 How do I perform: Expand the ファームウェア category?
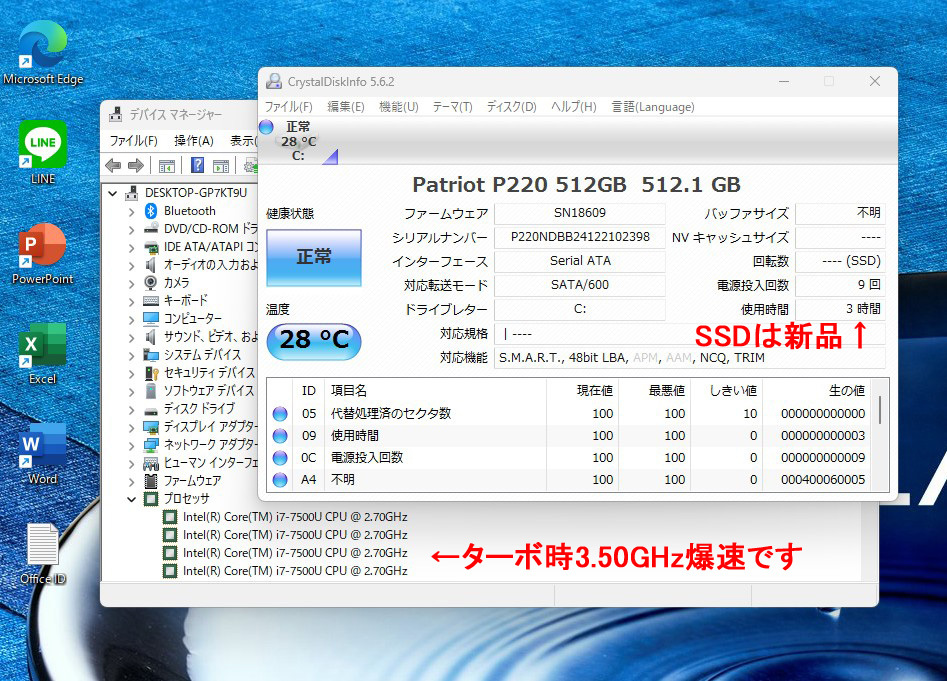[x=132, y=481]
